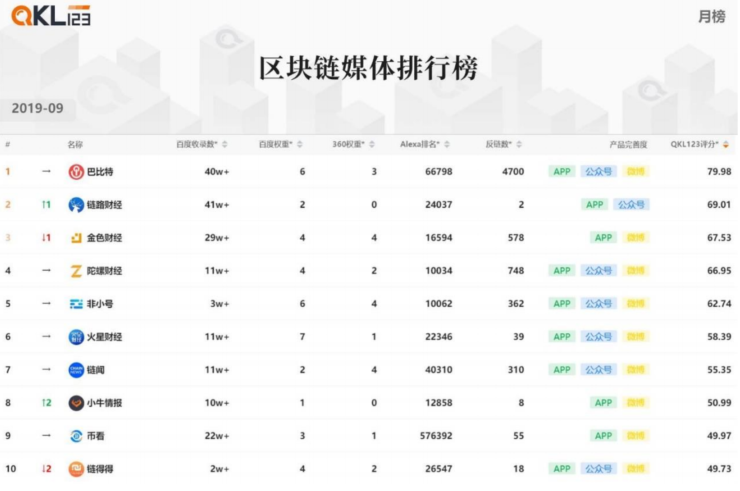Click the score 49.73
Screen dimensions: 740x491
coord(719,469)
